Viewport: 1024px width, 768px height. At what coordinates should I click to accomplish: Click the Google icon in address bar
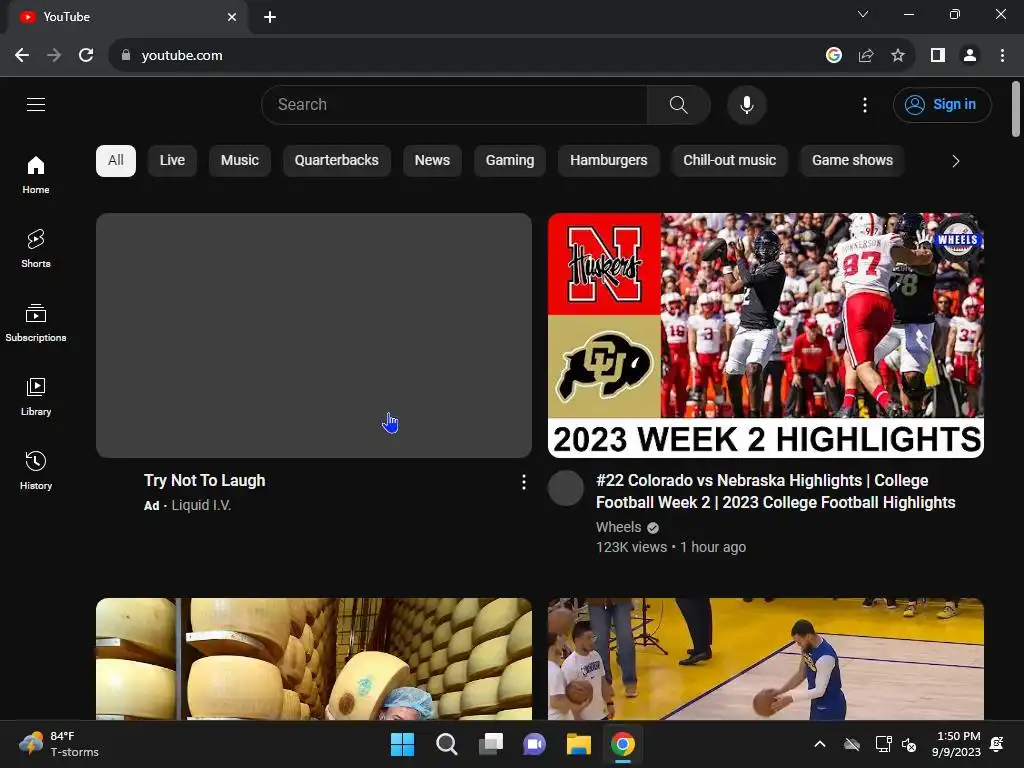coord(833,56)
